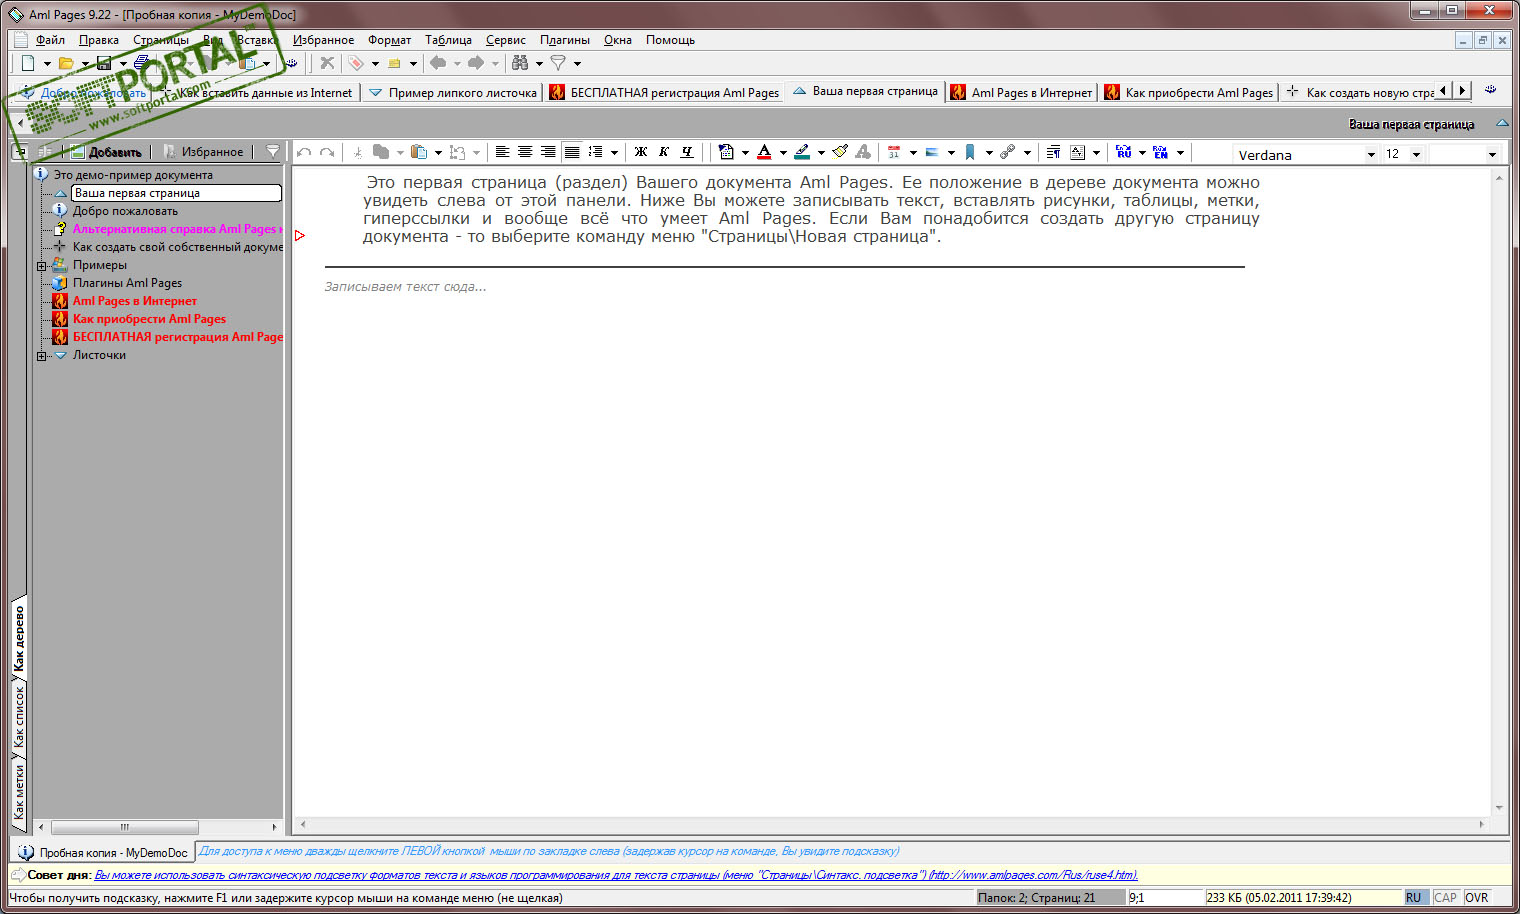This screenshot has height=914, width=1520.
Task: Click the tree panel horizontal scrollbar
Action: coord(157,827)
